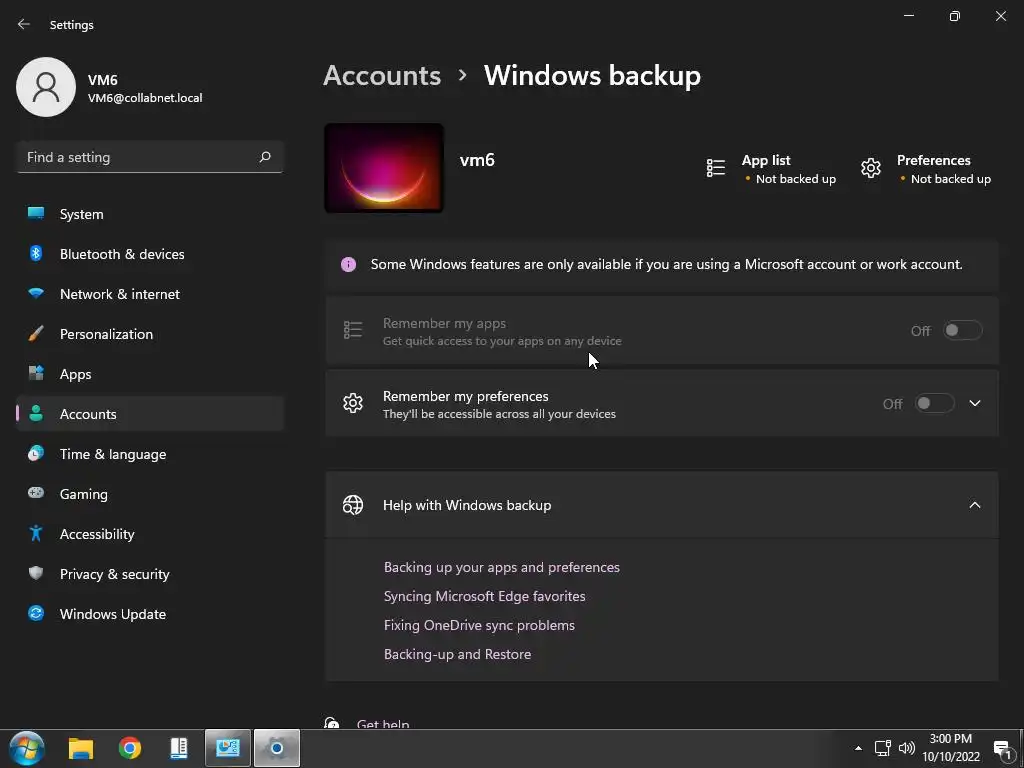Open Backing up your apps and preferences link
This screenshot has width=1024, height=768.
click(502, 567)
